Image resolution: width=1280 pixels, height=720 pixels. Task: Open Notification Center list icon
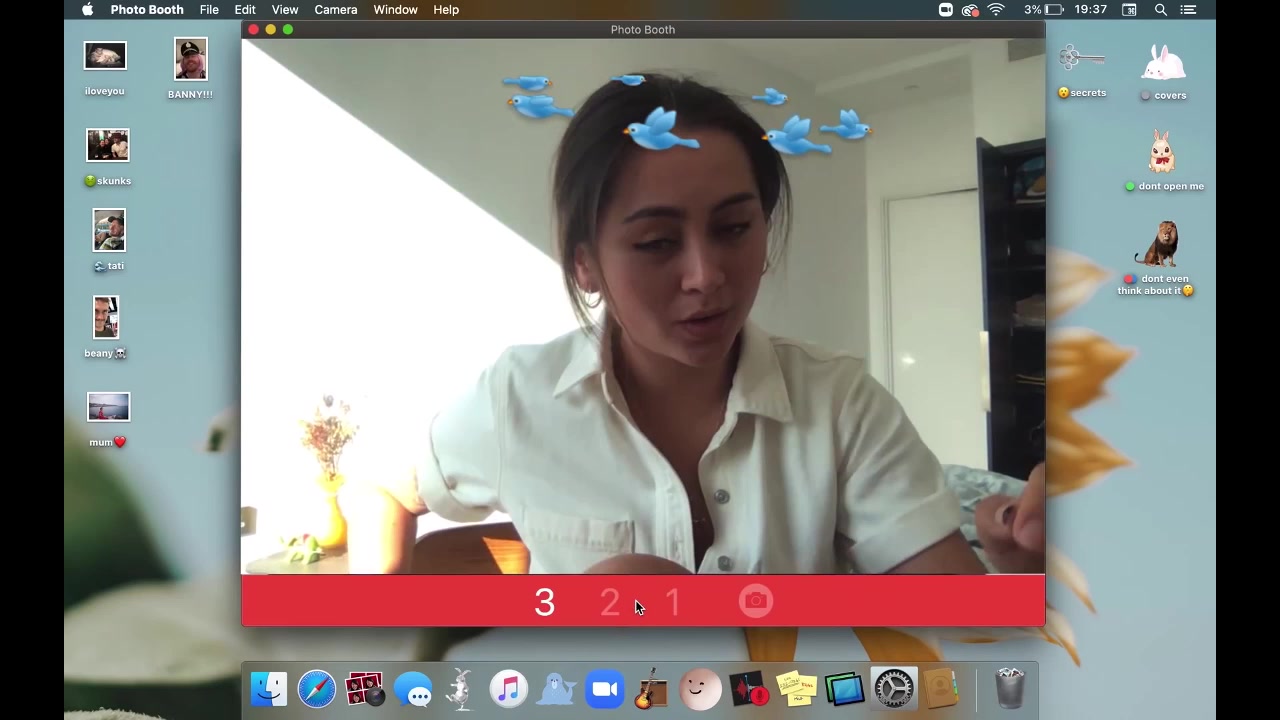1190,9
